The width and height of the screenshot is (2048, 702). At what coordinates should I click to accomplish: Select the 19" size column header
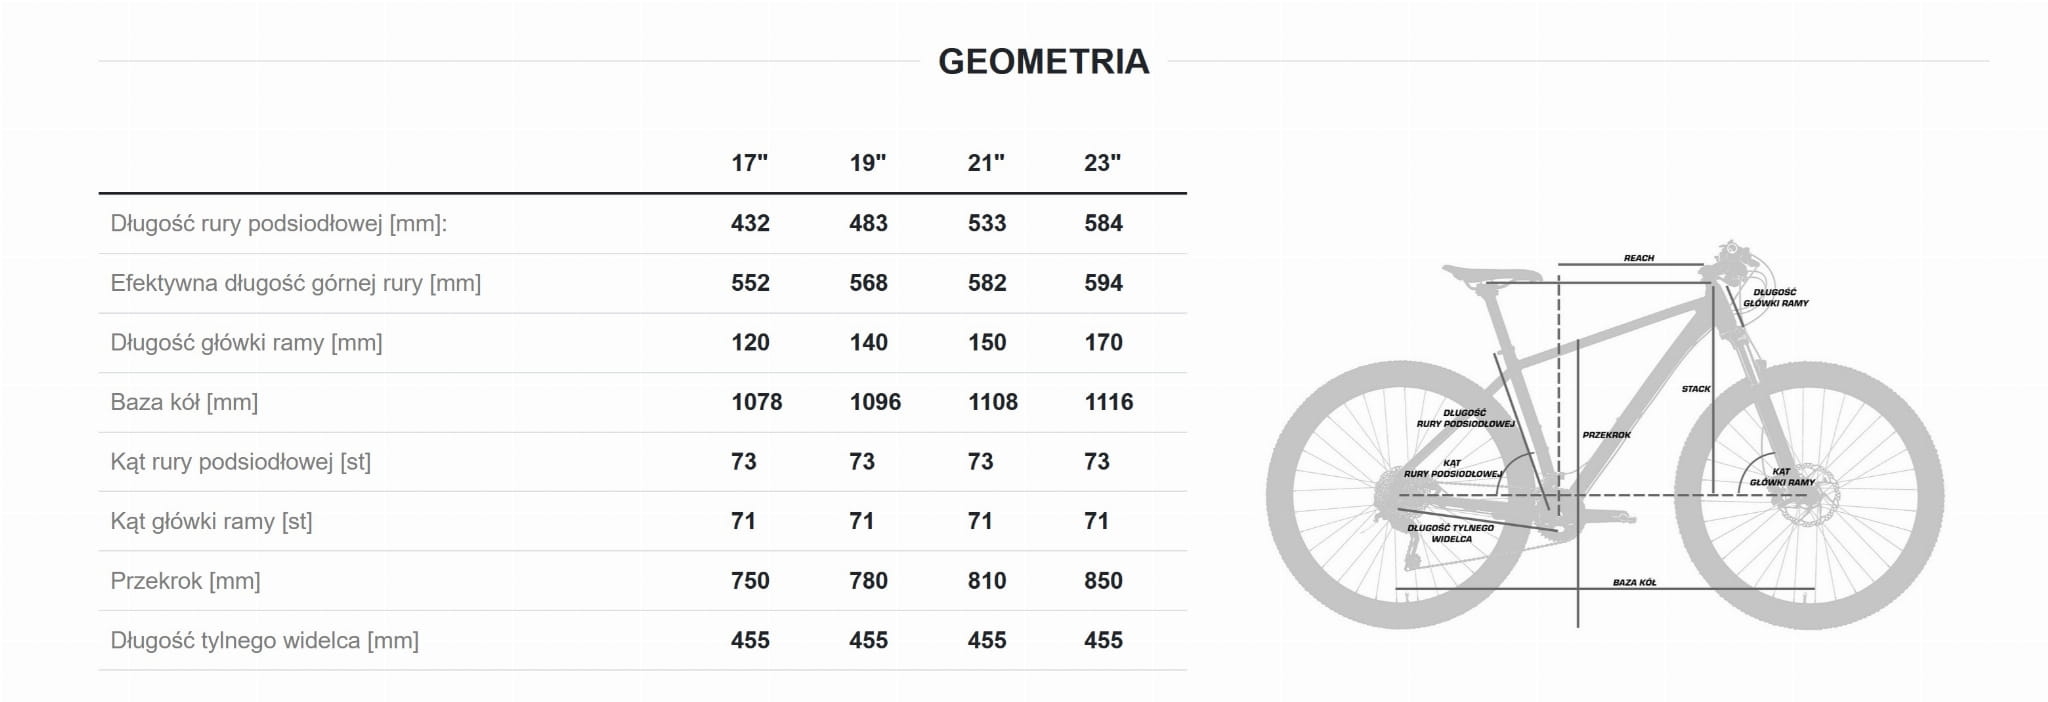coord(867,163)
